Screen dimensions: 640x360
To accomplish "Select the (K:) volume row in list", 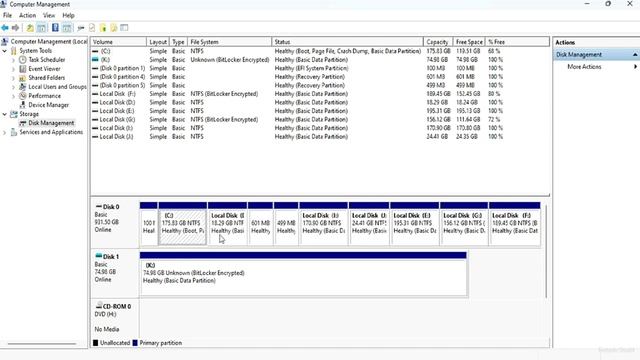I will coord(320,60).
